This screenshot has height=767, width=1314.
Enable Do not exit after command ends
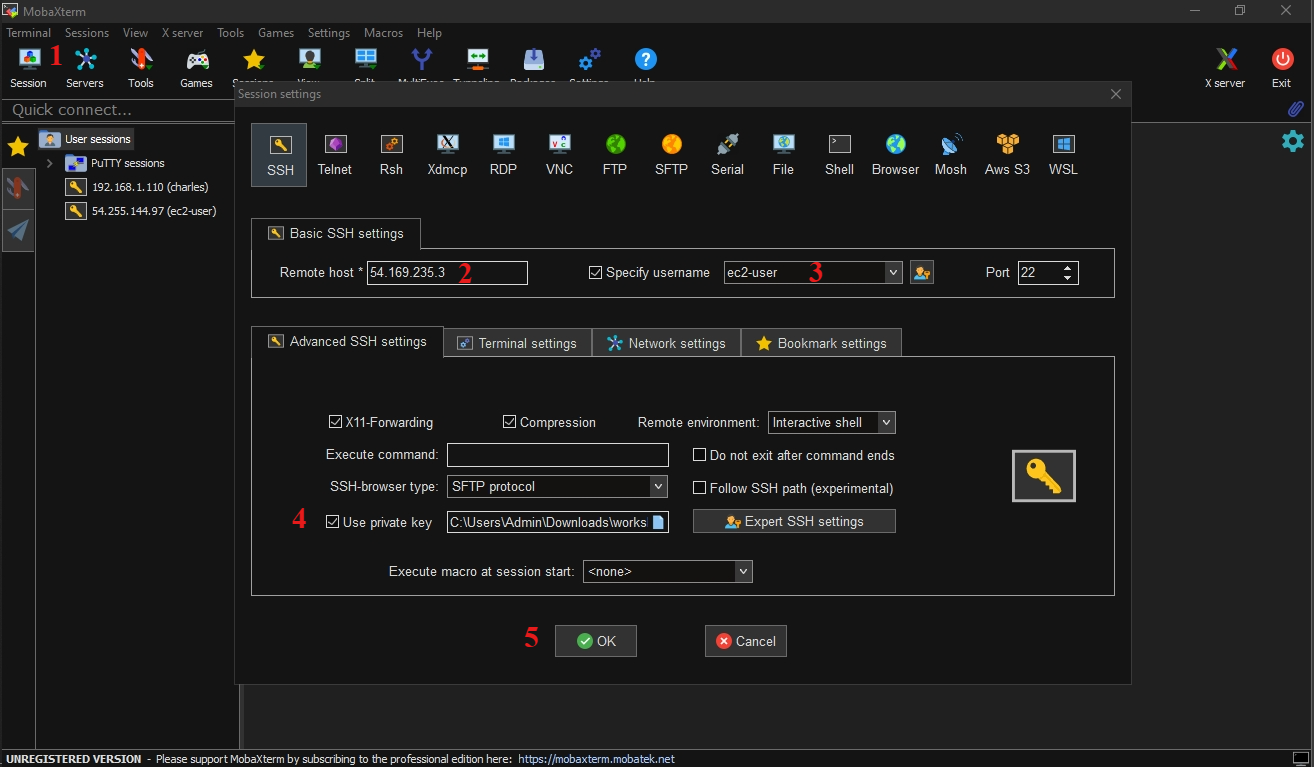(700, 455)
